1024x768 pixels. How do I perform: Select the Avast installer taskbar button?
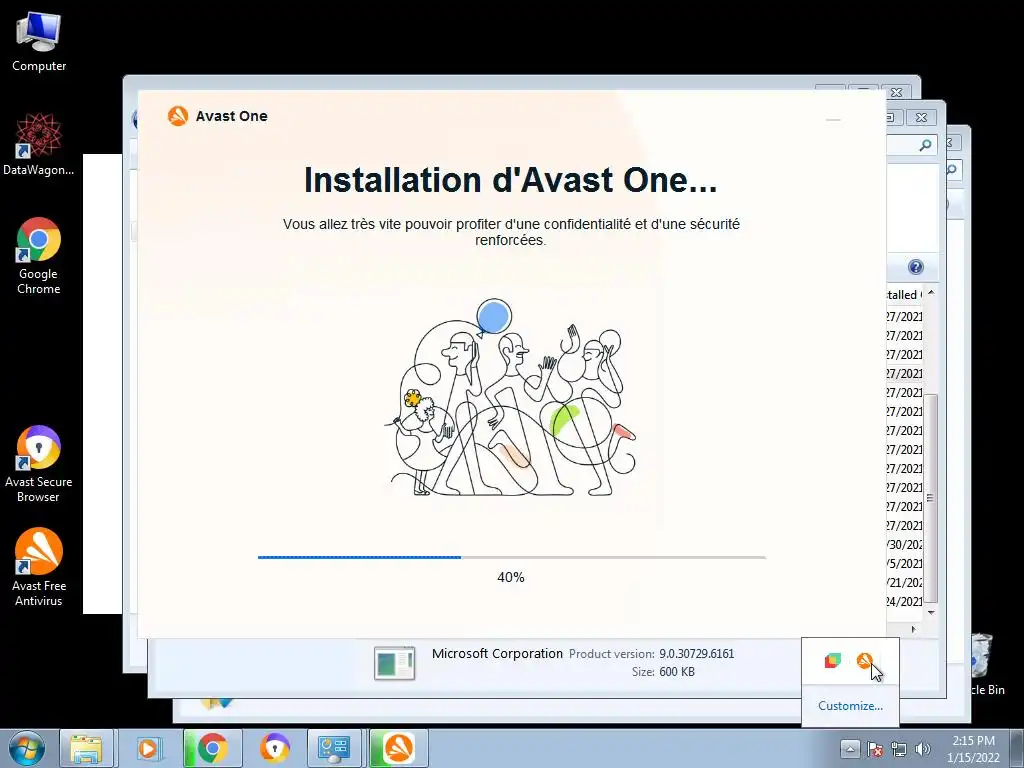398,748
